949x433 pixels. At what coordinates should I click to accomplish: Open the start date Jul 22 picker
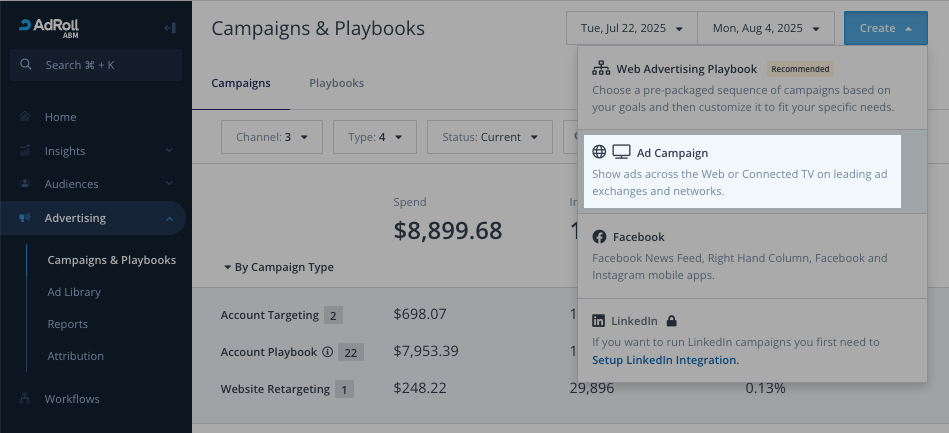tap(630, 28)
